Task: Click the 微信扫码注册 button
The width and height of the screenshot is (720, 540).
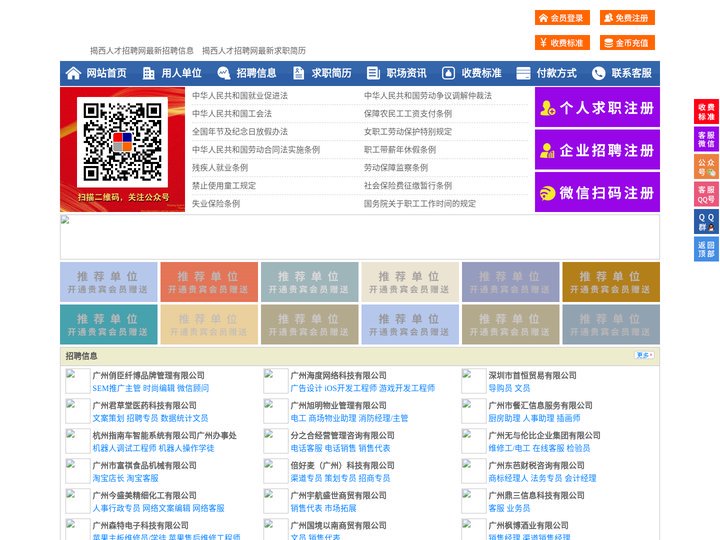Action: click(x=597, y=192)
